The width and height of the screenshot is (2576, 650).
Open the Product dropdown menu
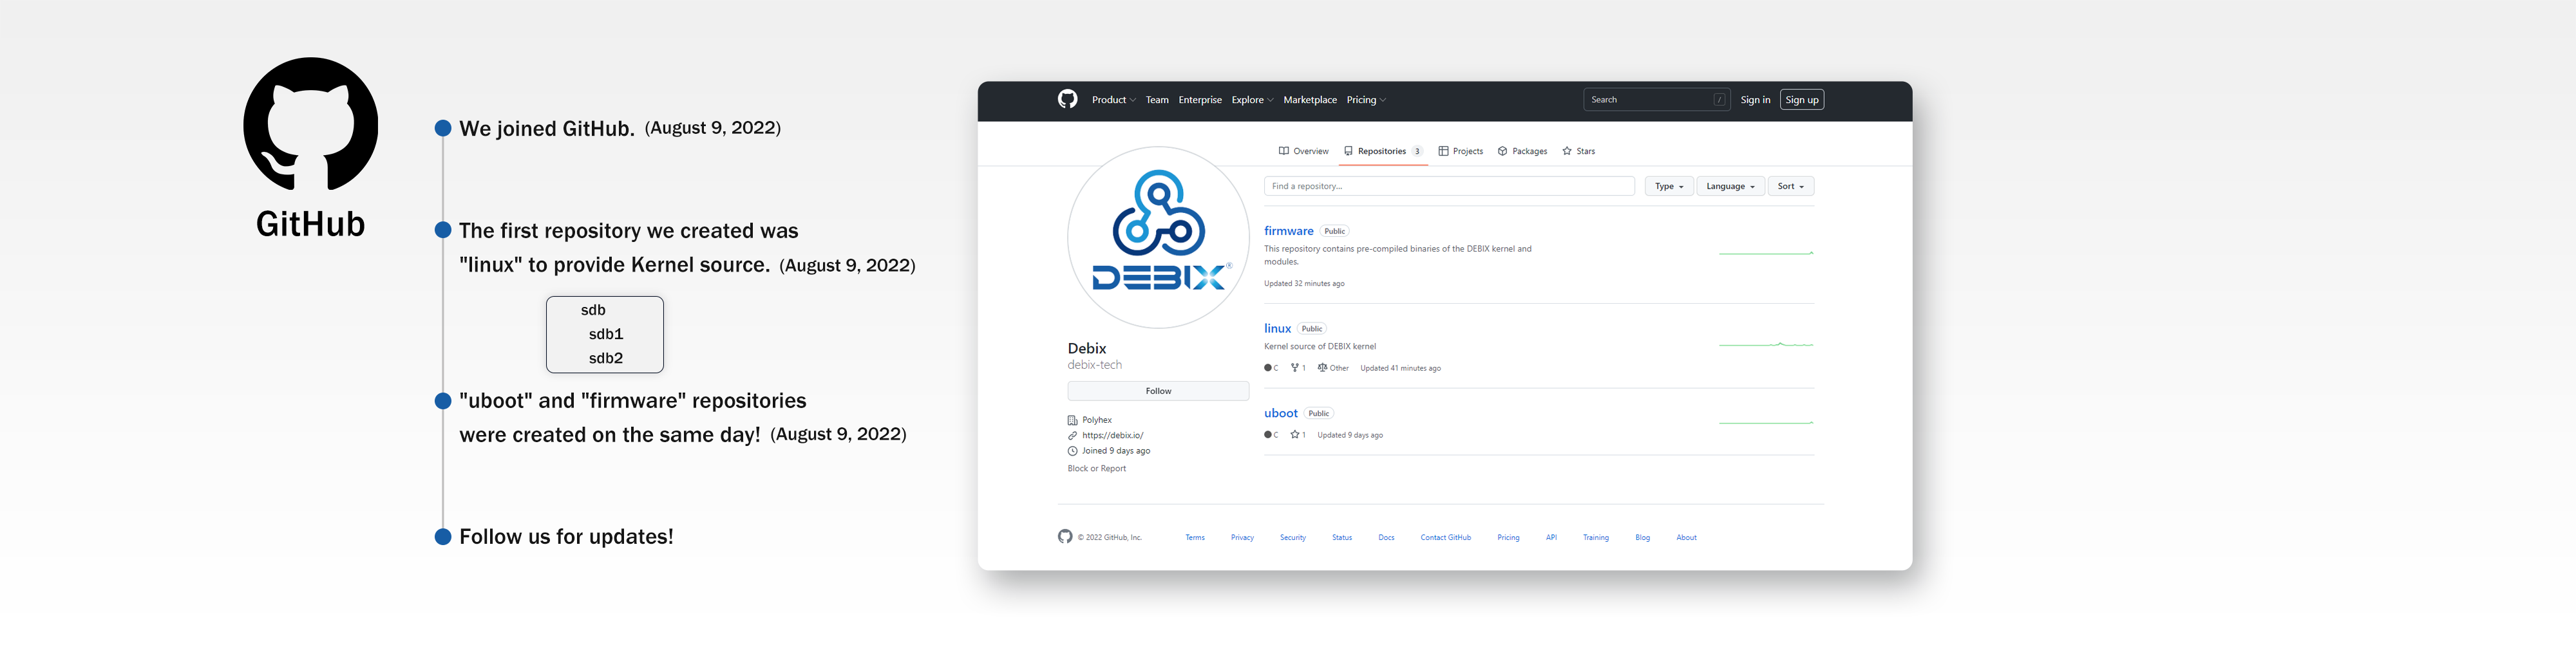1113,100
